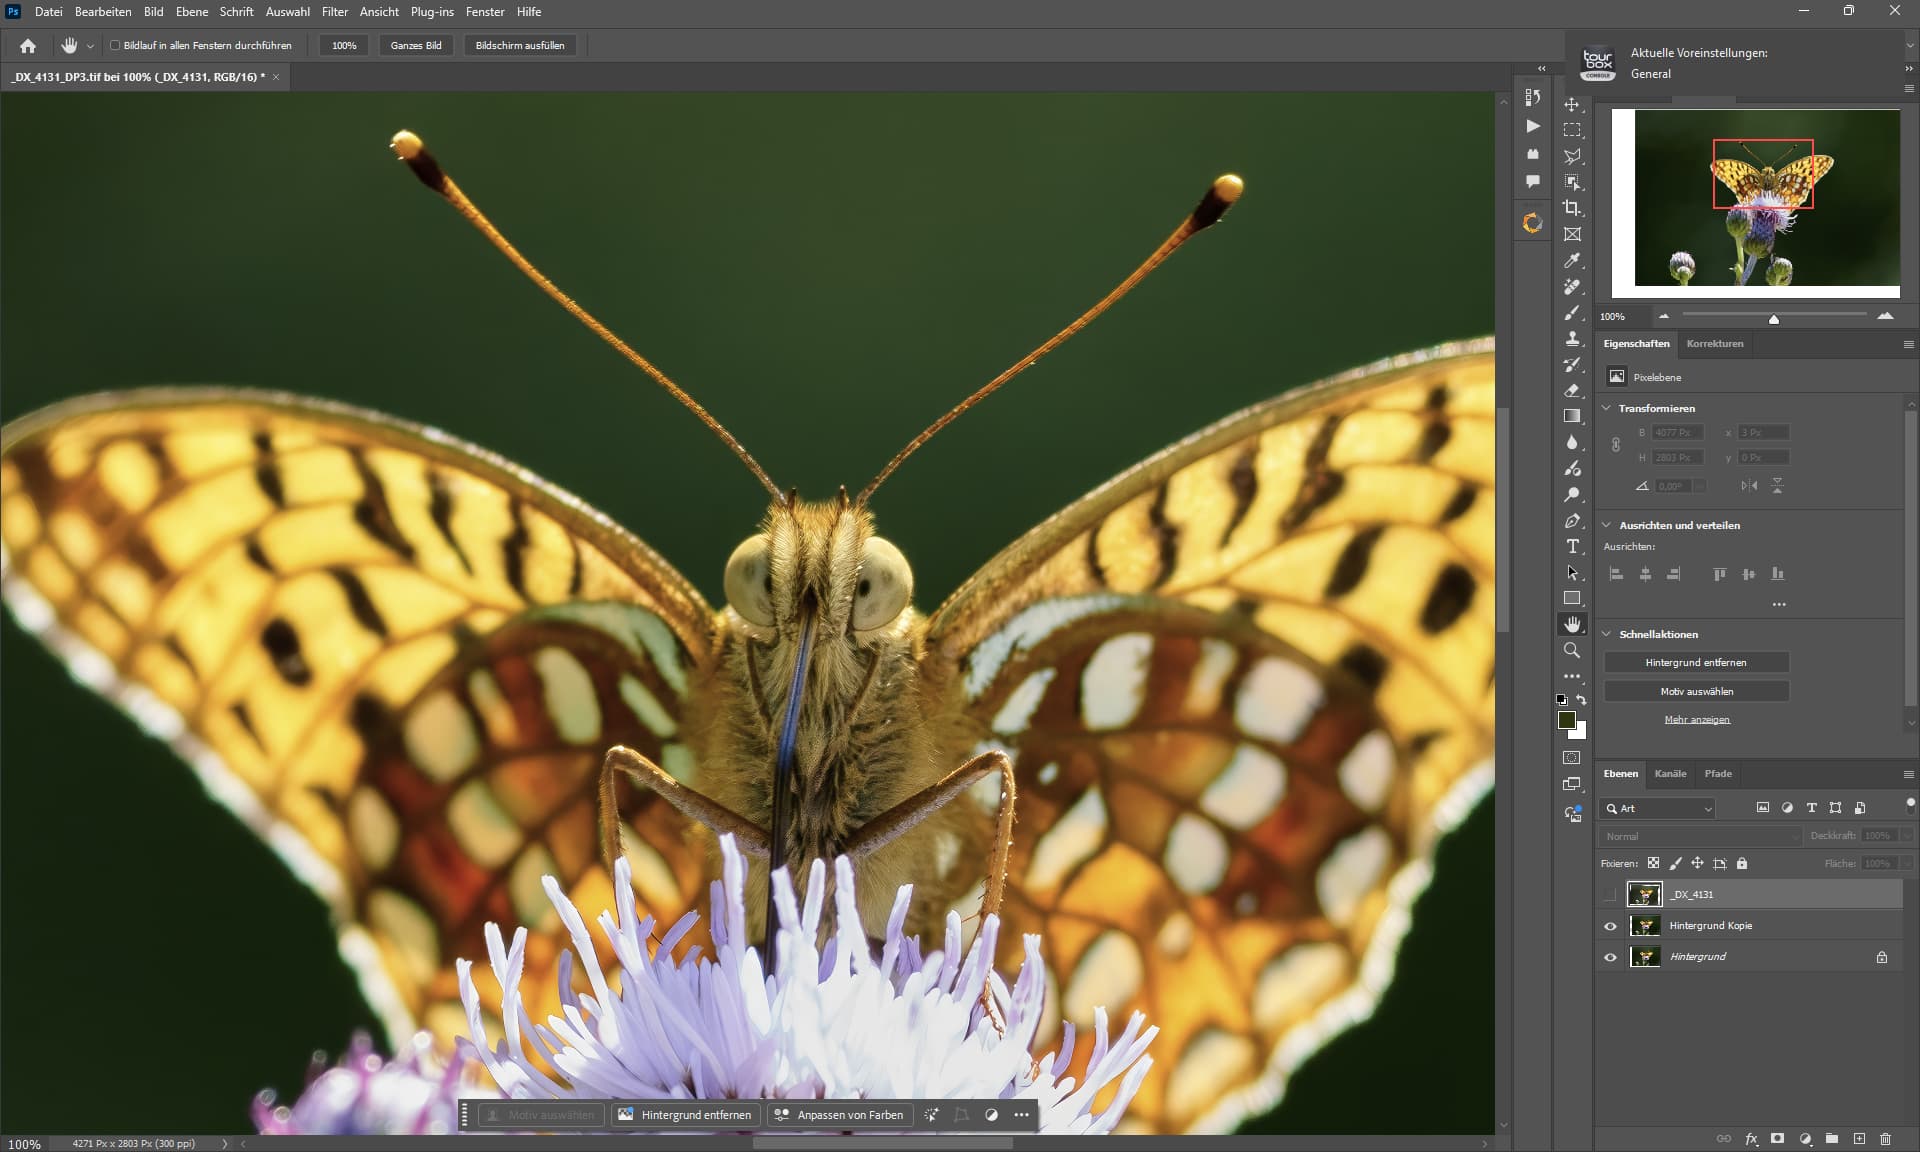Click the Bildschirm ausfüllen button
Image resolution: width=1920 pixels, height=1152 pixels.
click(519, 45)
